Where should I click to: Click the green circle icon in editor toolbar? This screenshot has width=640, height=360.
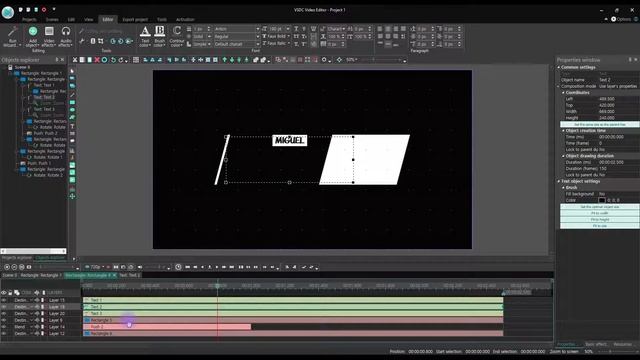click(x=104, y=60)
